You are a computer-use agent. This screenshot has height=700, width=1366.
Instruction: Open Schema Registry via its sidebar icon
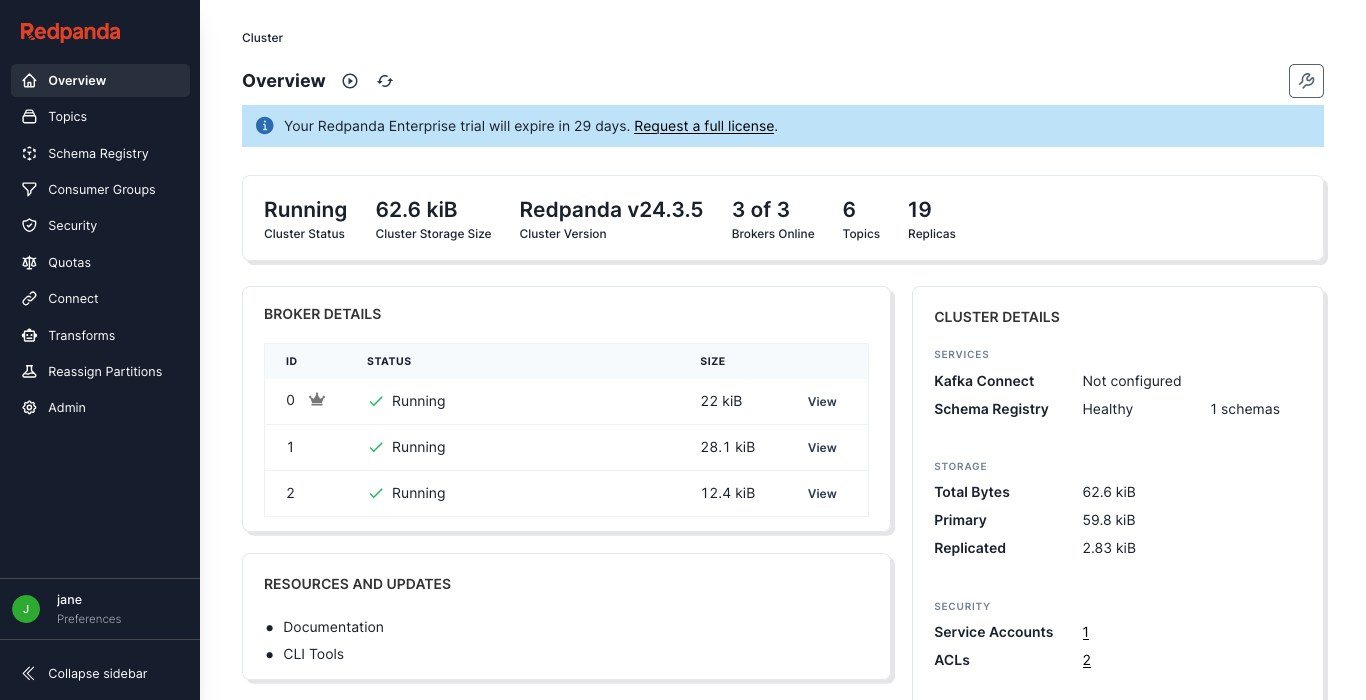point(30,154)
